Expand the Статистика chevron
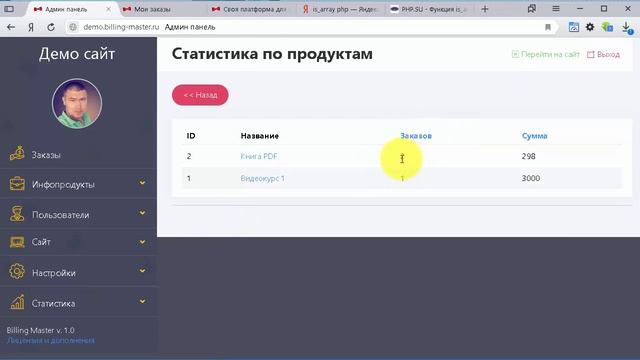640x360 pixels. coord(142,302)
